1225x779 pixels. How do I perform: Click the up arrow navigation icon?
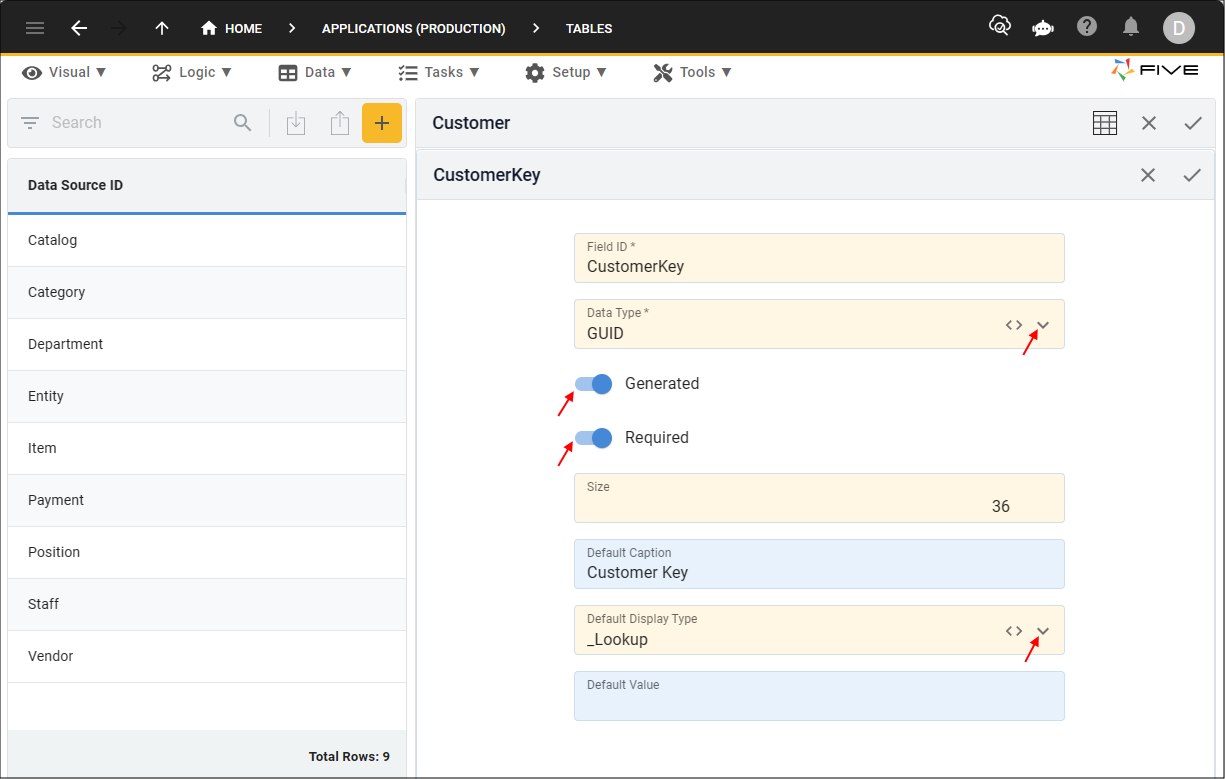[x=162, y=28]
